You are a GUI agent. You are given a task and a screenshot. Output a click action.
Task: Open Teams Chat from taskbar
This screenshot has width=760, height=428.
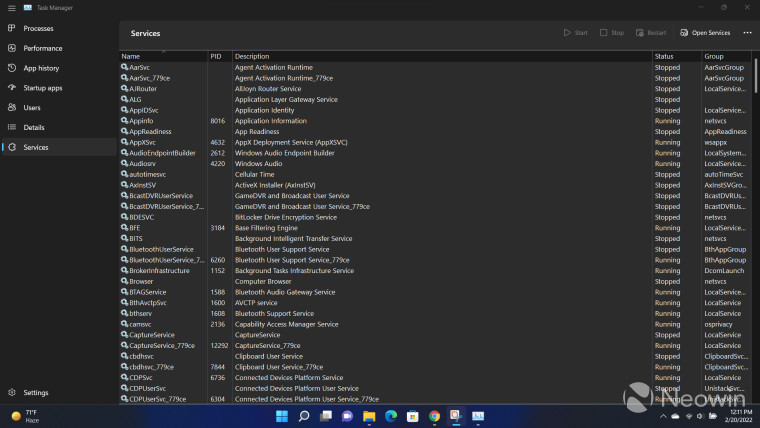[347, 416]
